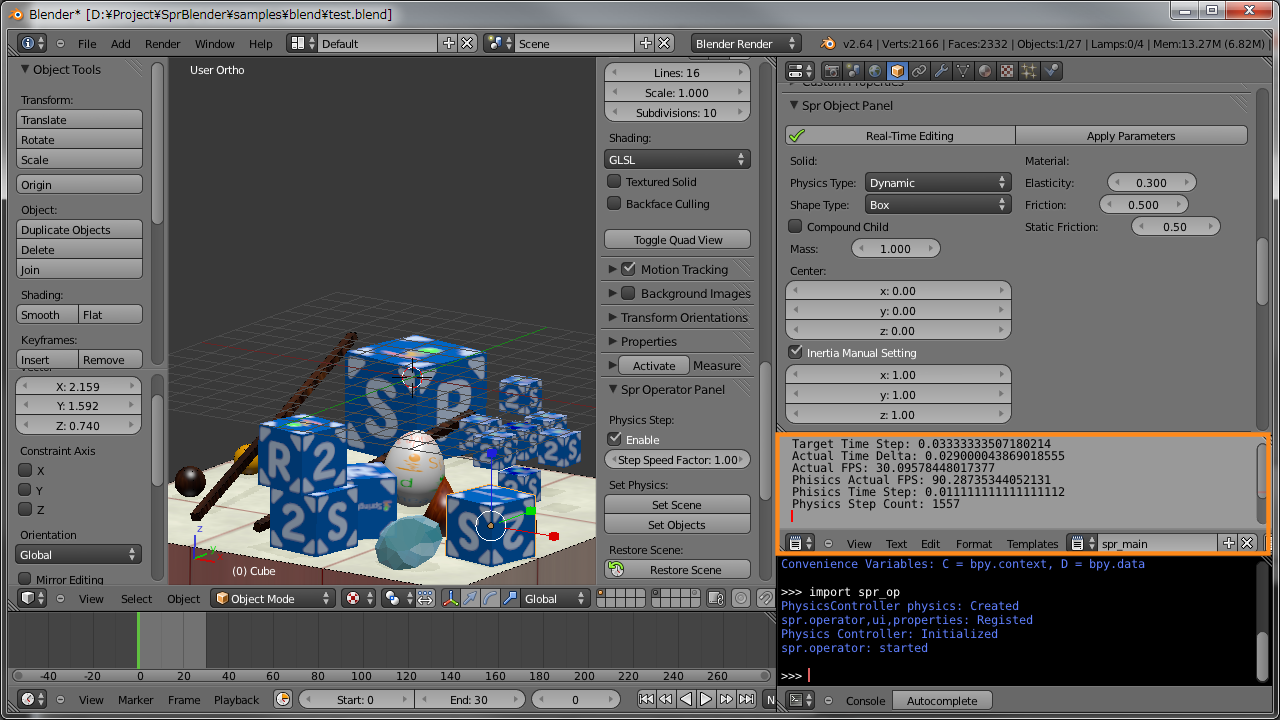1280x720 pixels.
Task: Collapse the Object Tools panel
Action: click(26, 69)
